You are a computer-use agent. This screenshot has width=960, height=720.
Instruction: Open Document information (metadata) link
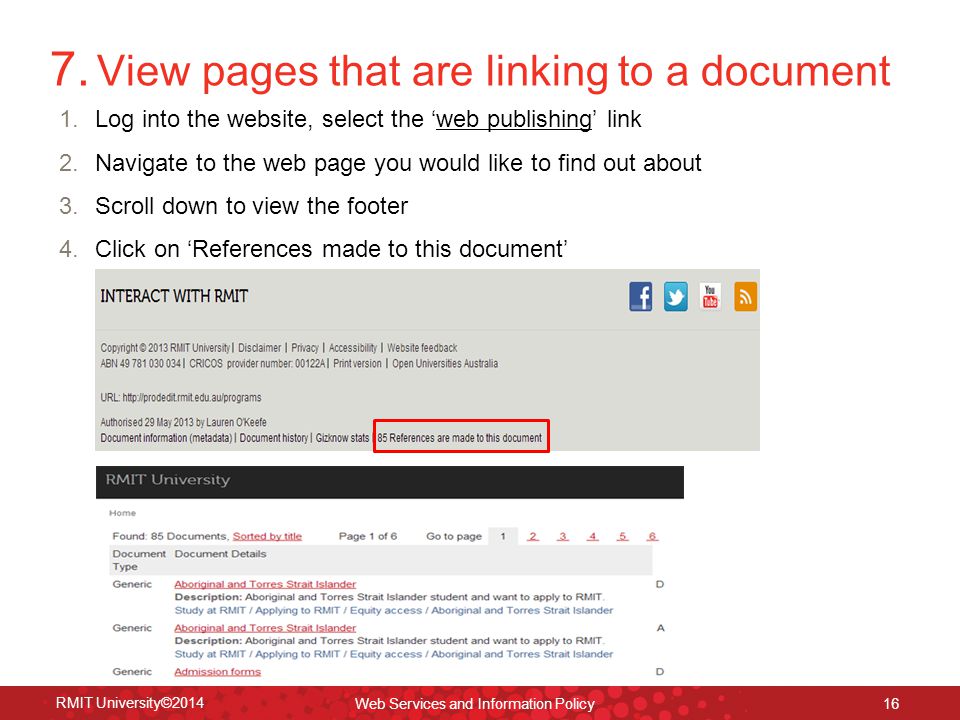coord(167,438)
